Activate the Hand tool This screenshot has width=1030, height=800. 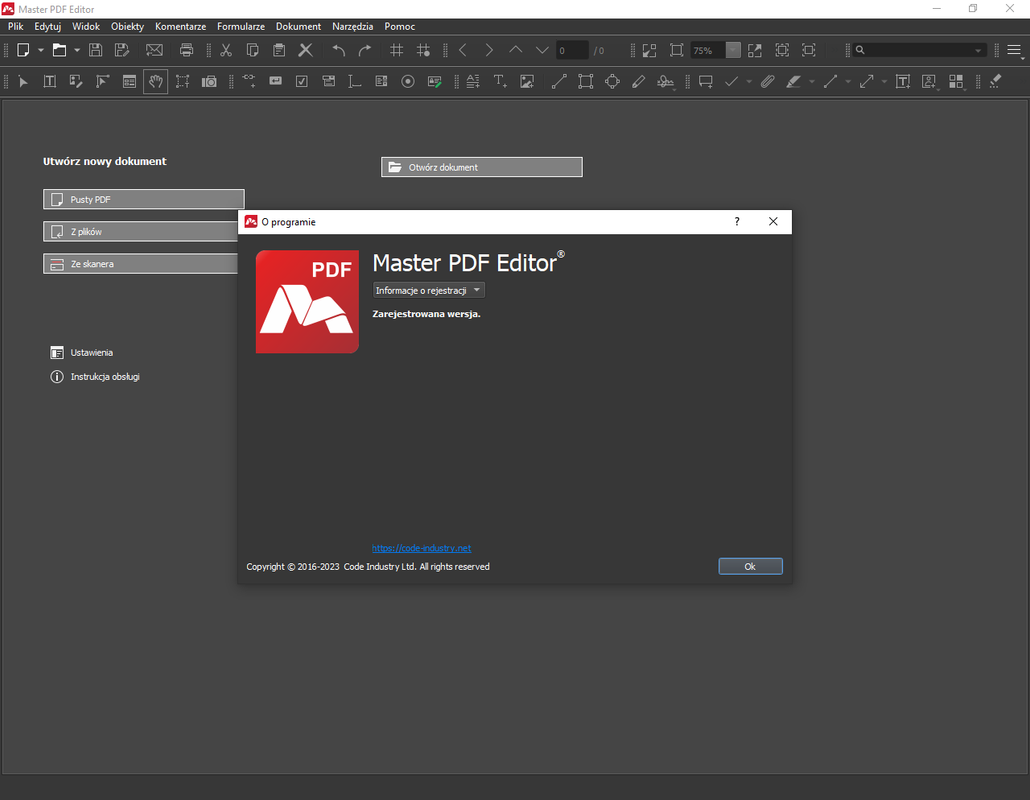(156, 81)
